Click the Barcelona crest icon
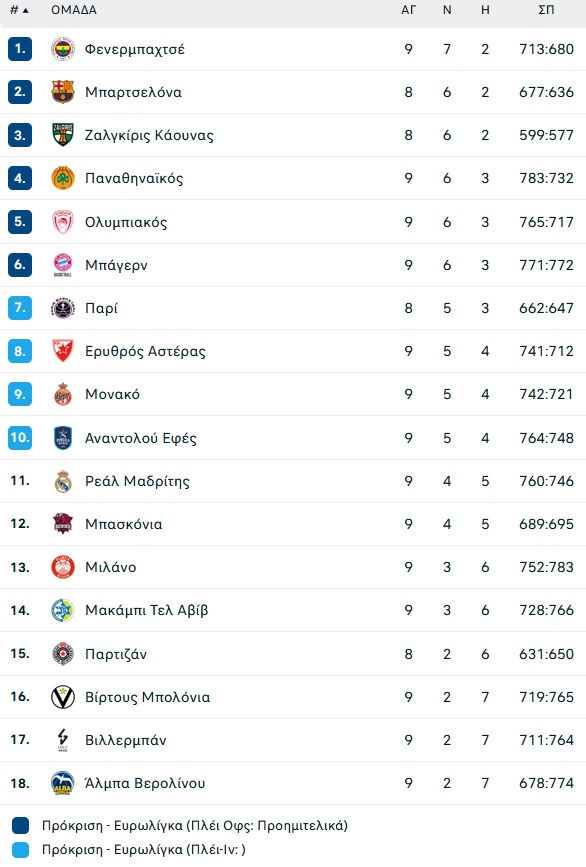The width and height of the screenshot is (586, 867). [62, 92]
